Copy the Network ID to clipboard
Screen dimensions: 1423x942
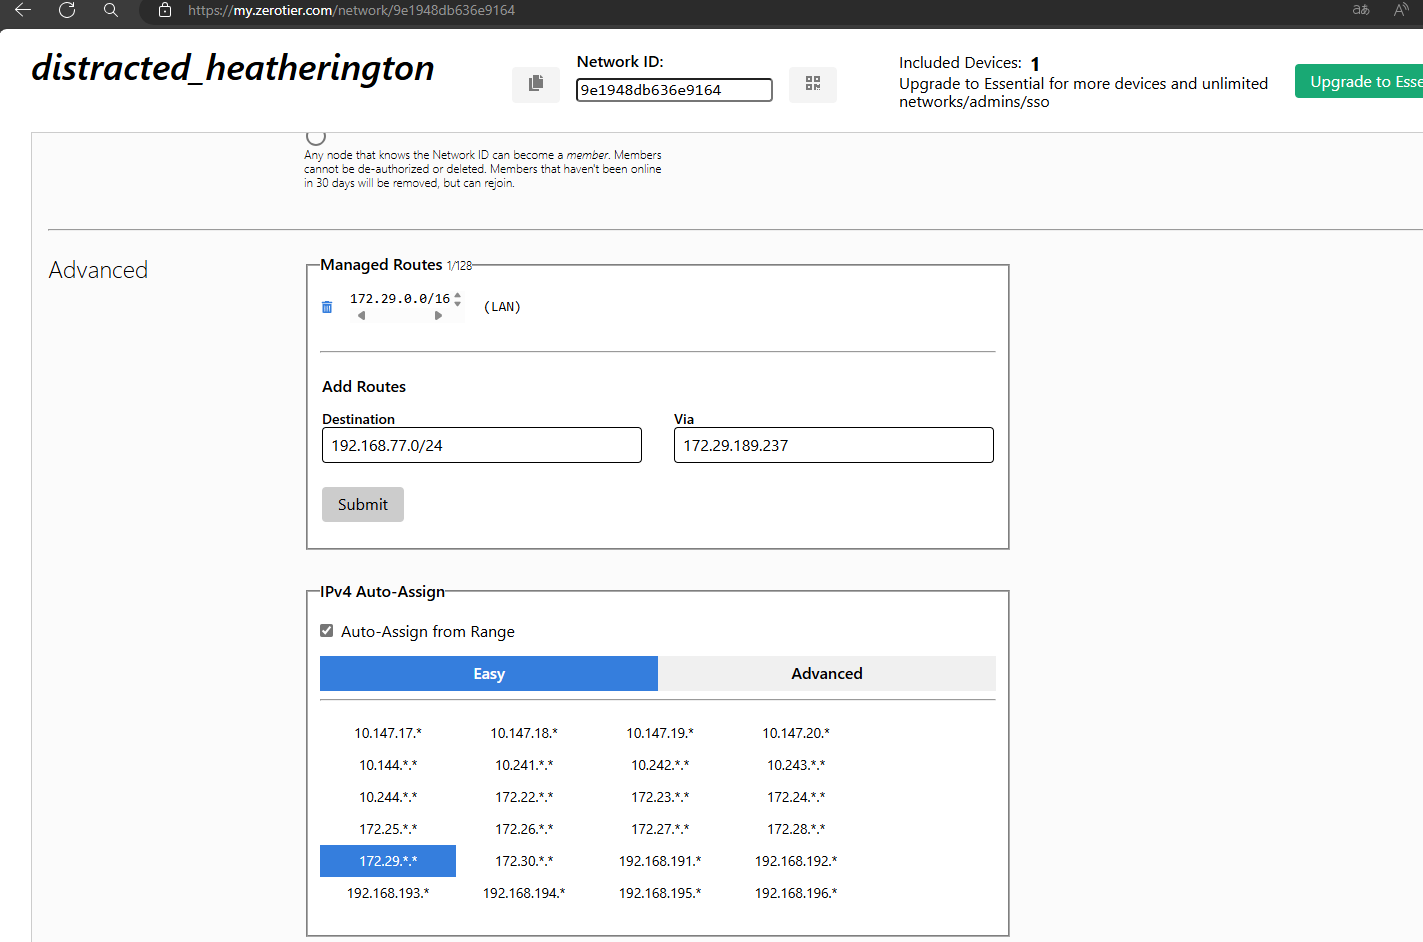(x=536, y=84)
